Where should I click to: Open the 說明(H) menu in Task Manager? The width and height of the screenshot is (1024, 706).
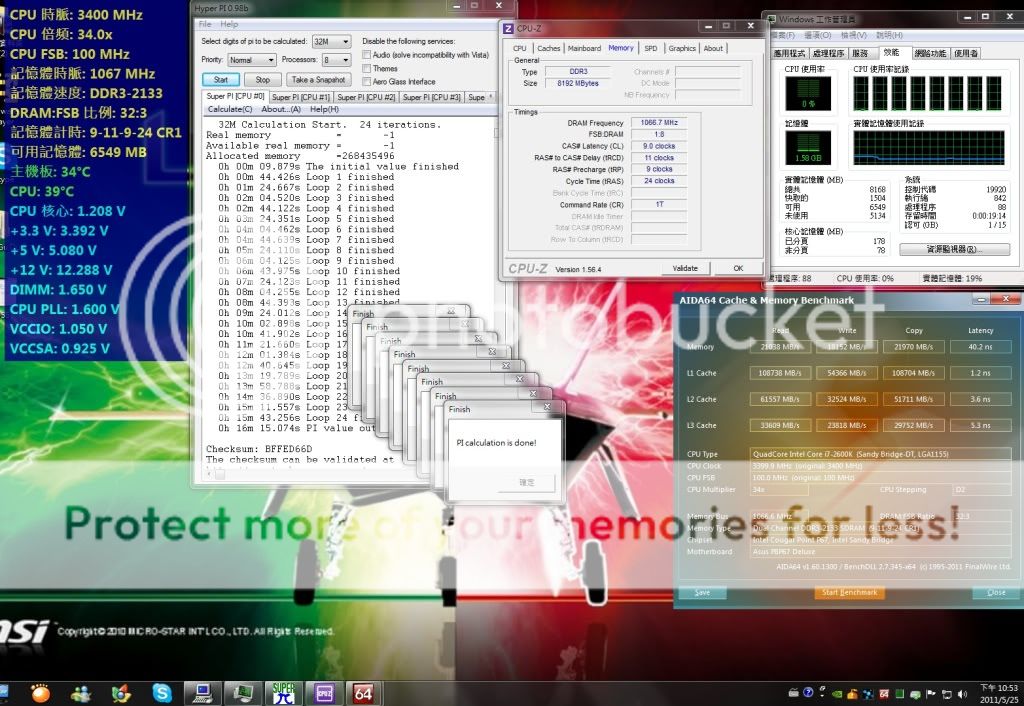click(889, 35)
